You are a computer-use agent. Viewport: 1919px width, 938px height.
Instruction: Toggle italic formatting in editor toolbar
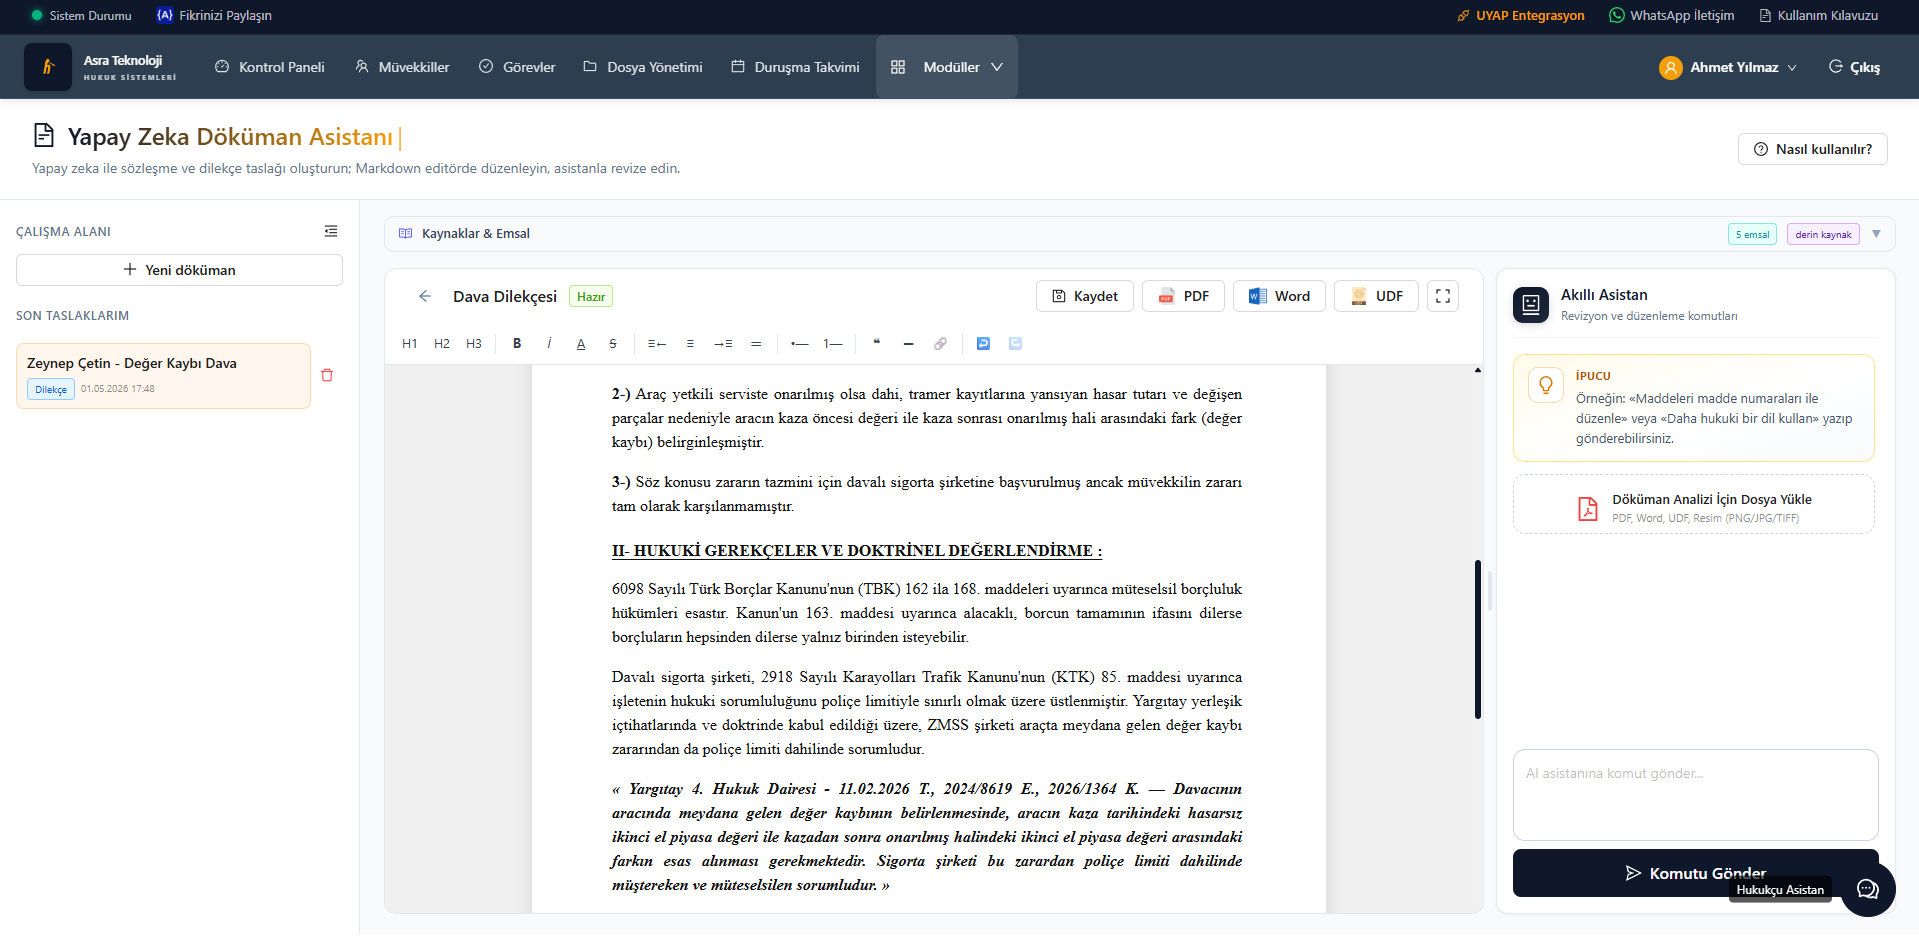point(549,344)
